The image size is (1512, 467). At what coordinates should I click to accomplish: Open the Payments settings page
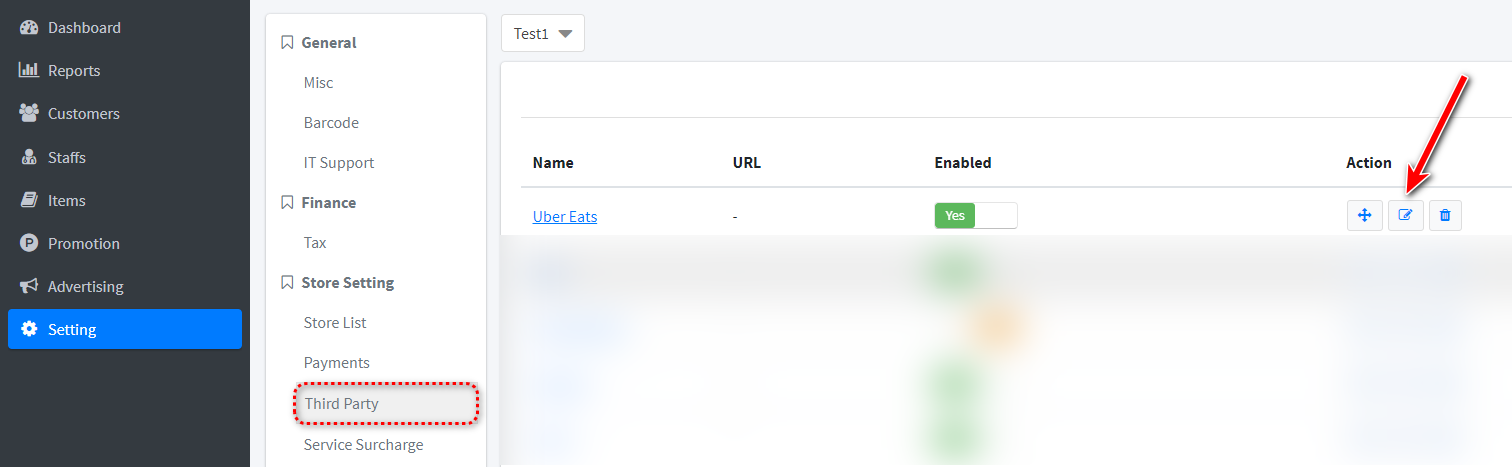[337, 363]
